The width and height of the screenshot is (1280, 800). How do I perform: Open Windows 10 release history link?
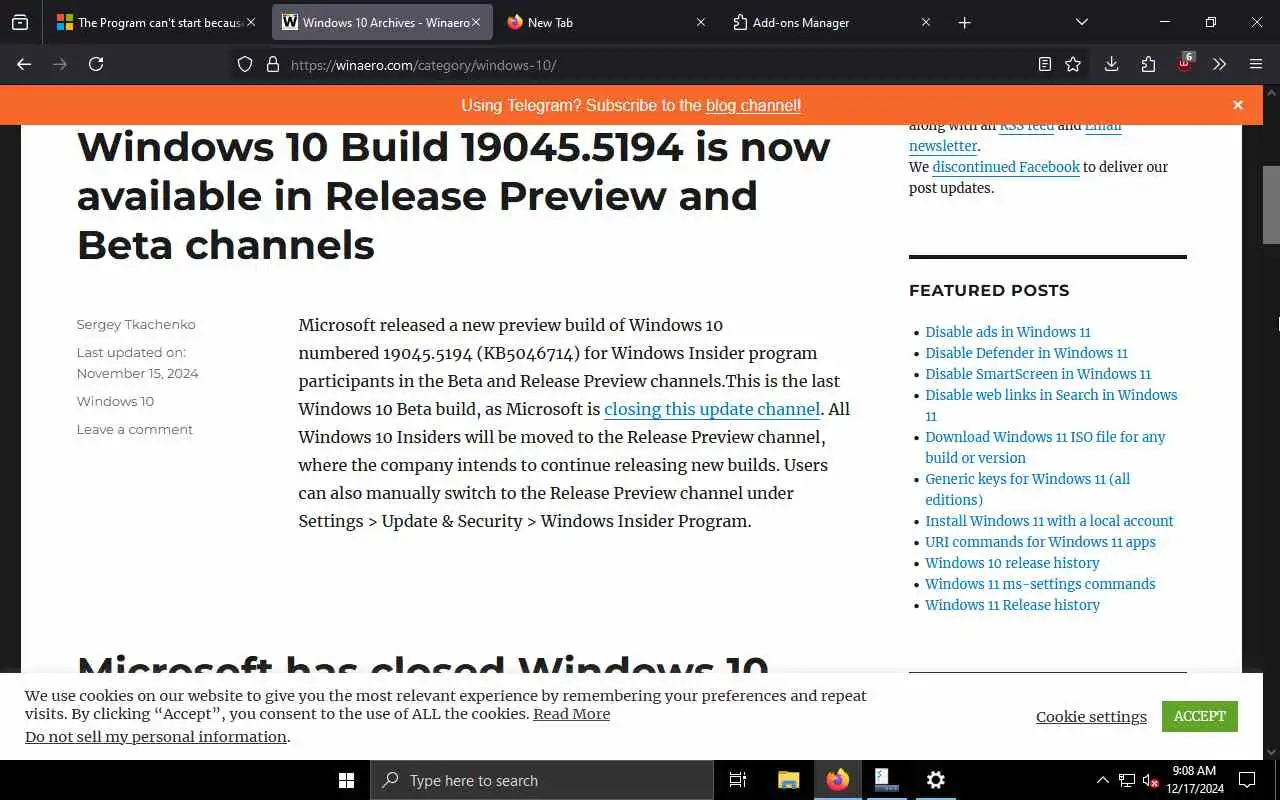coord(1012,563)
